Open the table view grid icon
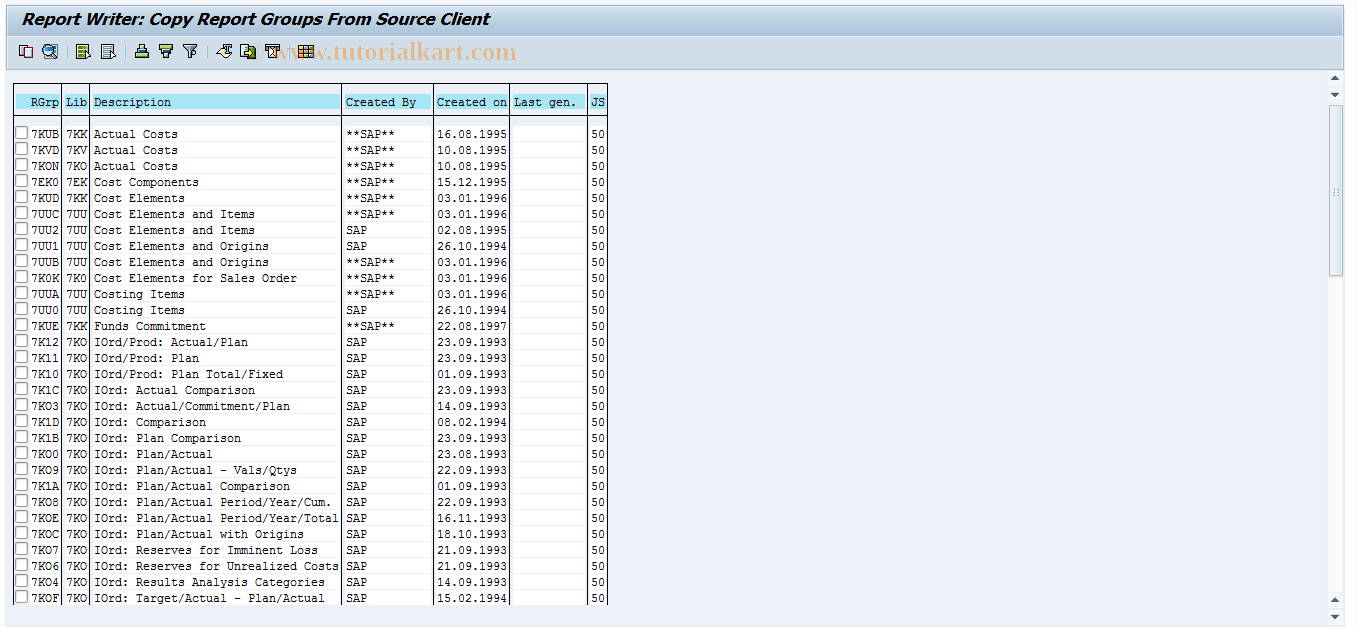 (305, 51)
